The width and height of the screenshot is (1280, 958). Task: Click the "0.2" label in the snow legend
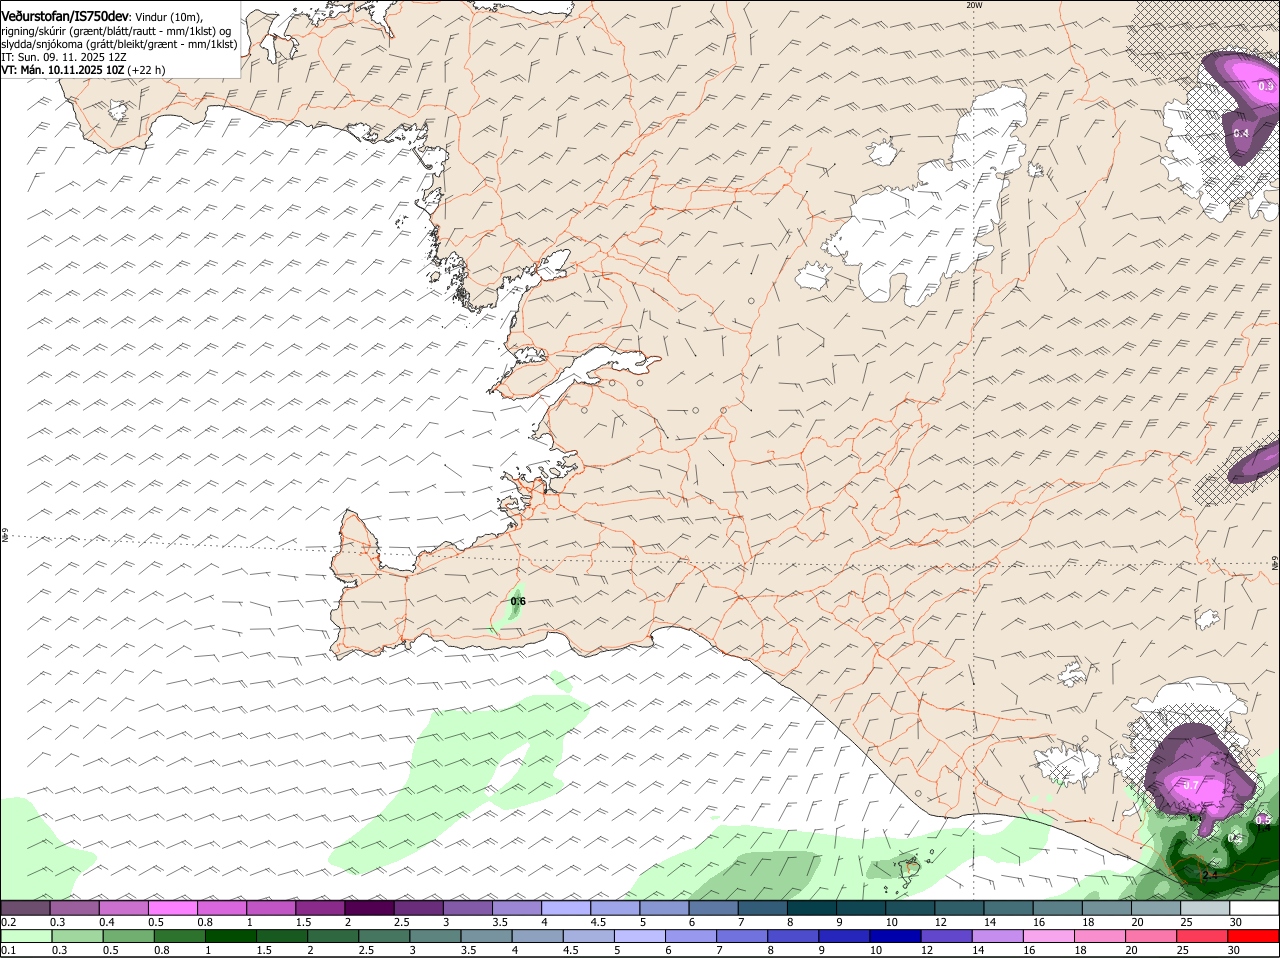pyautogui.click(x=8, y=922)
